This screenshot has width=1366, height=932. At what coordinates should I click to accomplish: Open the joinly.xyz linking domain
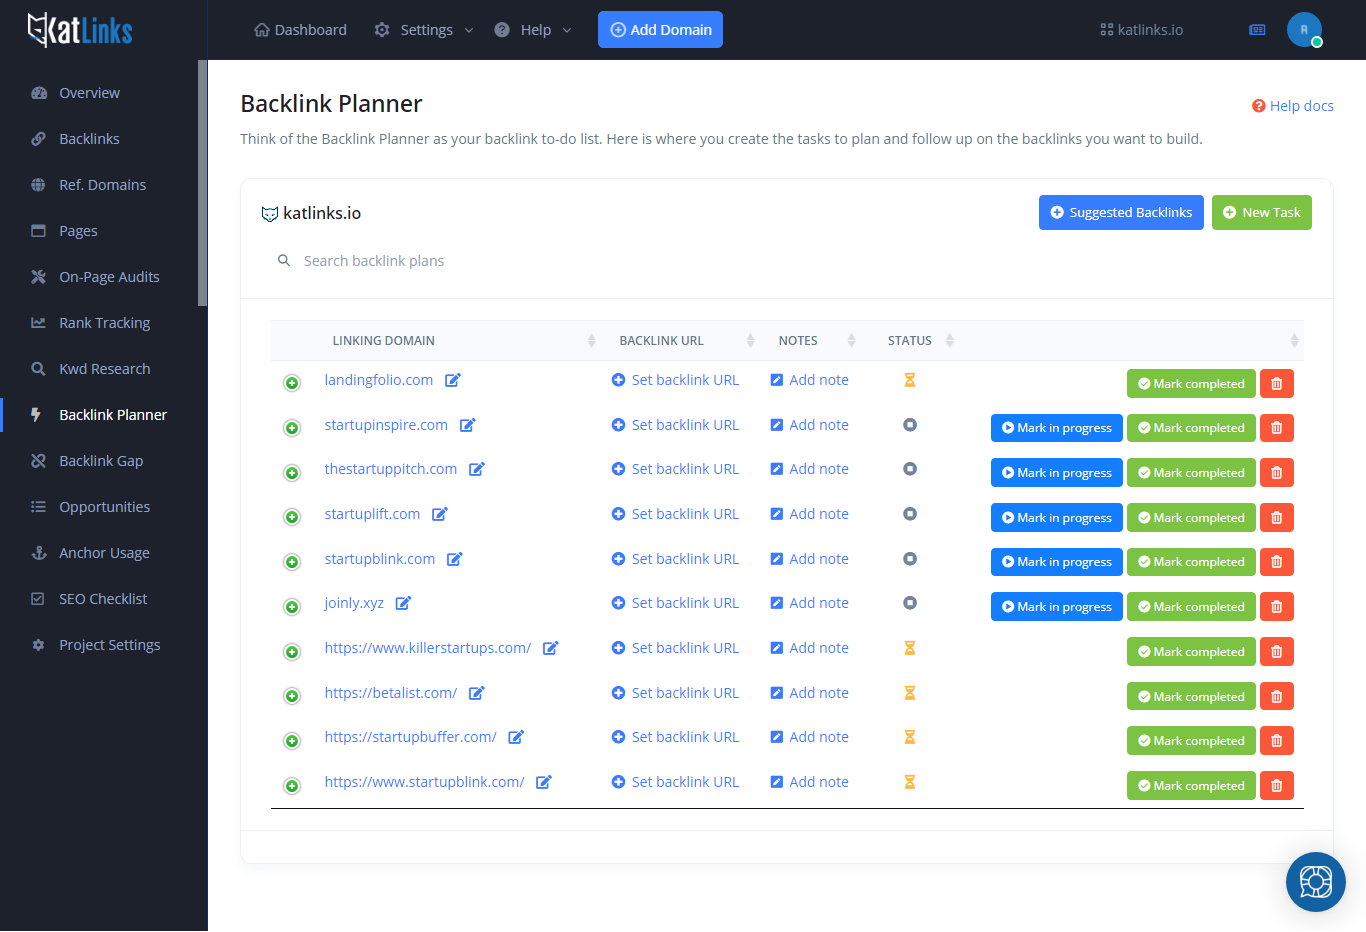[x=354, y=603]
